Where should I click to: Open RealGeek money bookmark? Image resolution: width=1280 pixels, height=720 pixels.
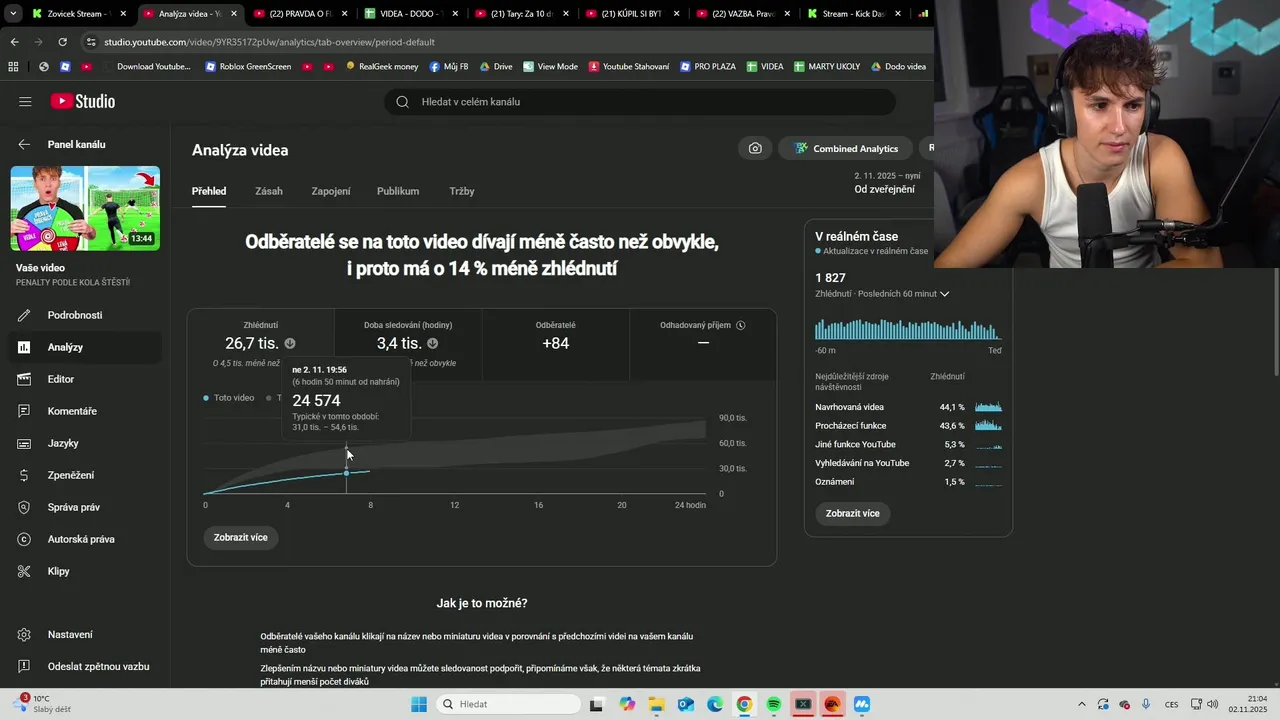(382, 67)
